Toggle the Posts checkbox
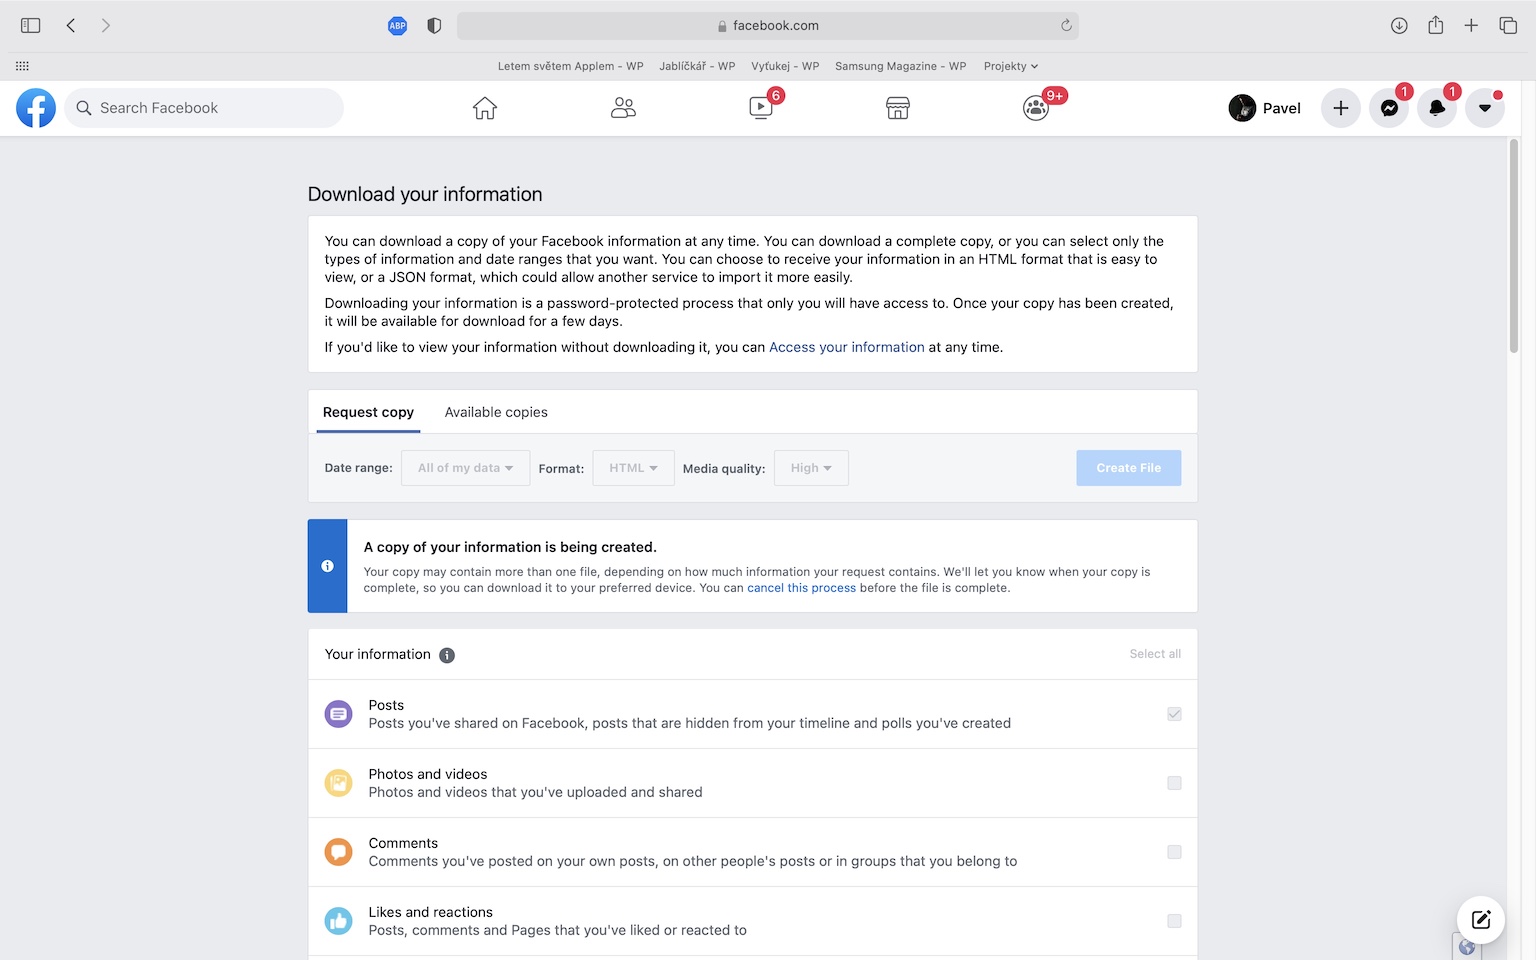 [1174, 714]
